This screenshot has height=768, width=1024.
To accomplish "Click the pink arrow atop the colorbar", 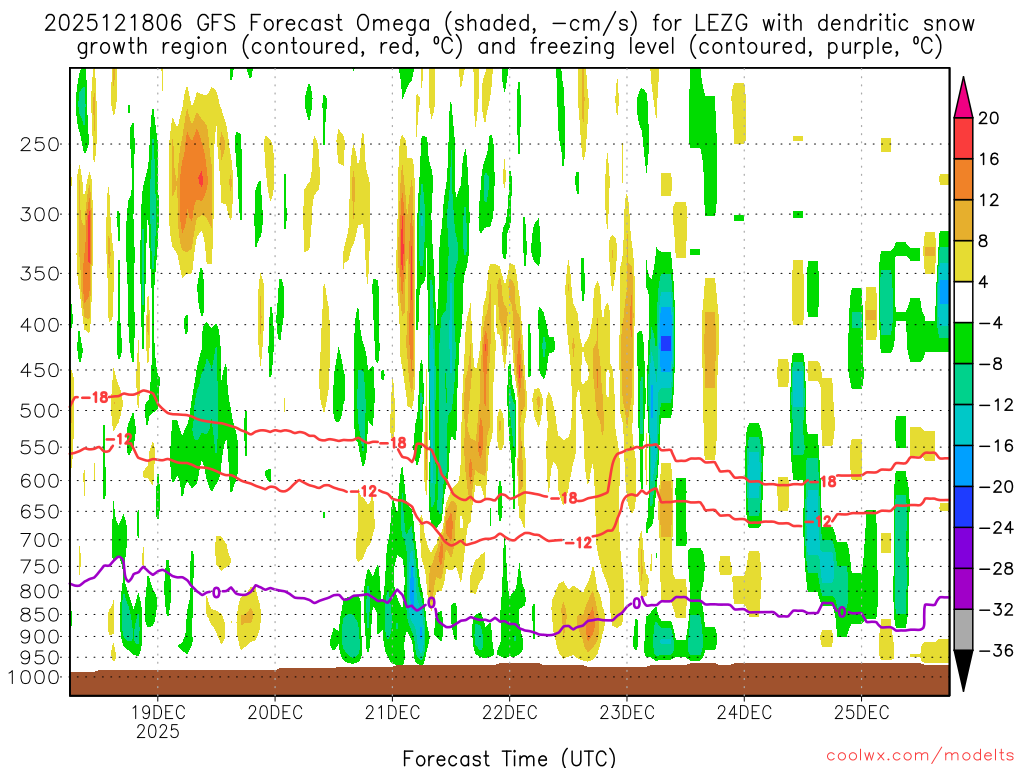I will [963, 99].
